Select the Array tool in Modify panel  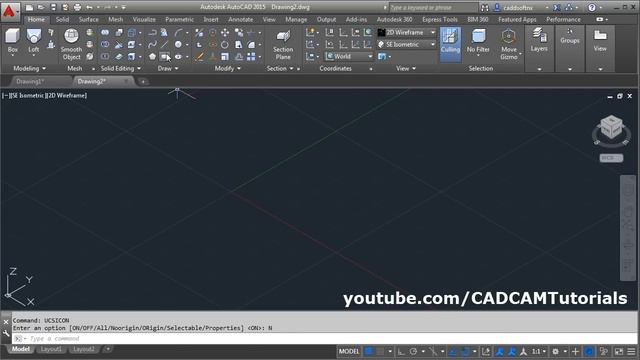[251, 56]
